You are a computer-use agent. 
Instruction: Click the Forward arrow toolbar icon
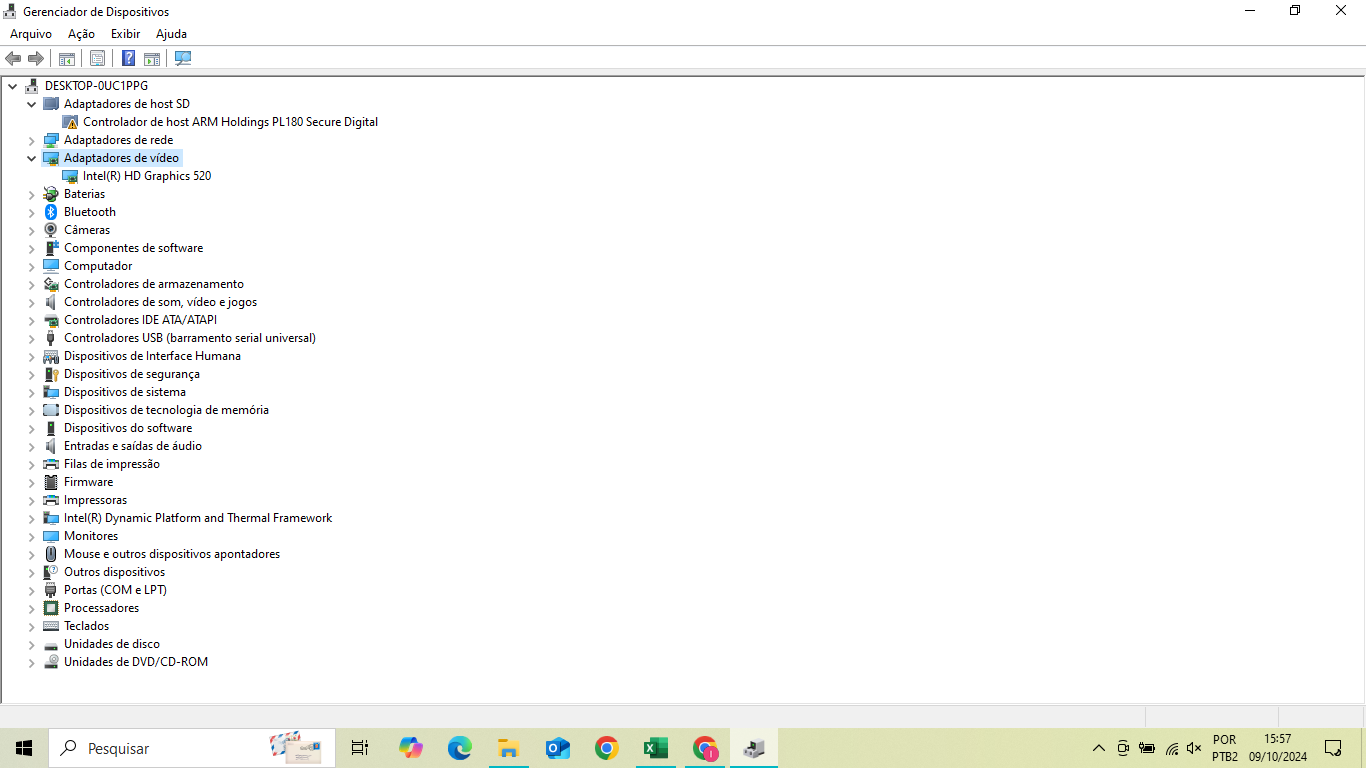(36, 58)
